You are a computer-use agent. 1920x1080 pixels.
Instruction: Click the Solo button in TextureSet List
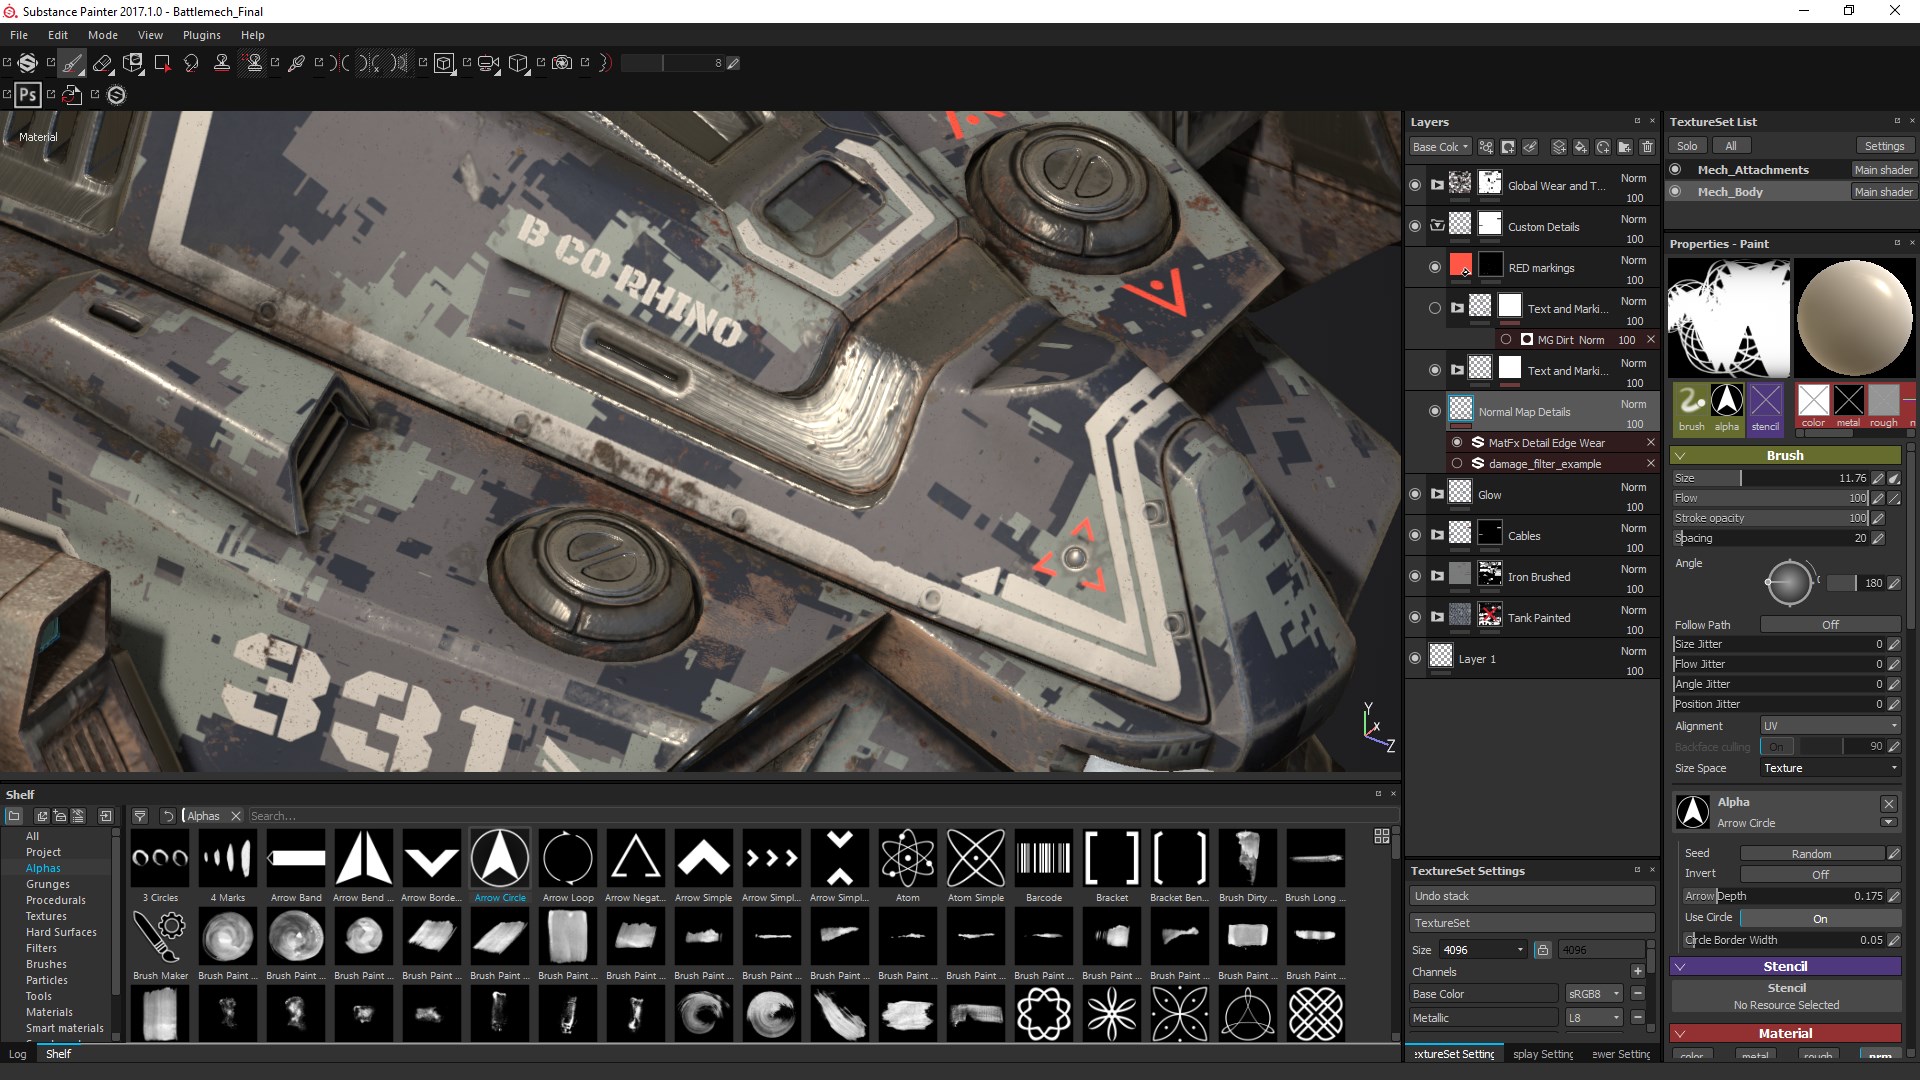pyautogui.click(x=1687, y=145)
